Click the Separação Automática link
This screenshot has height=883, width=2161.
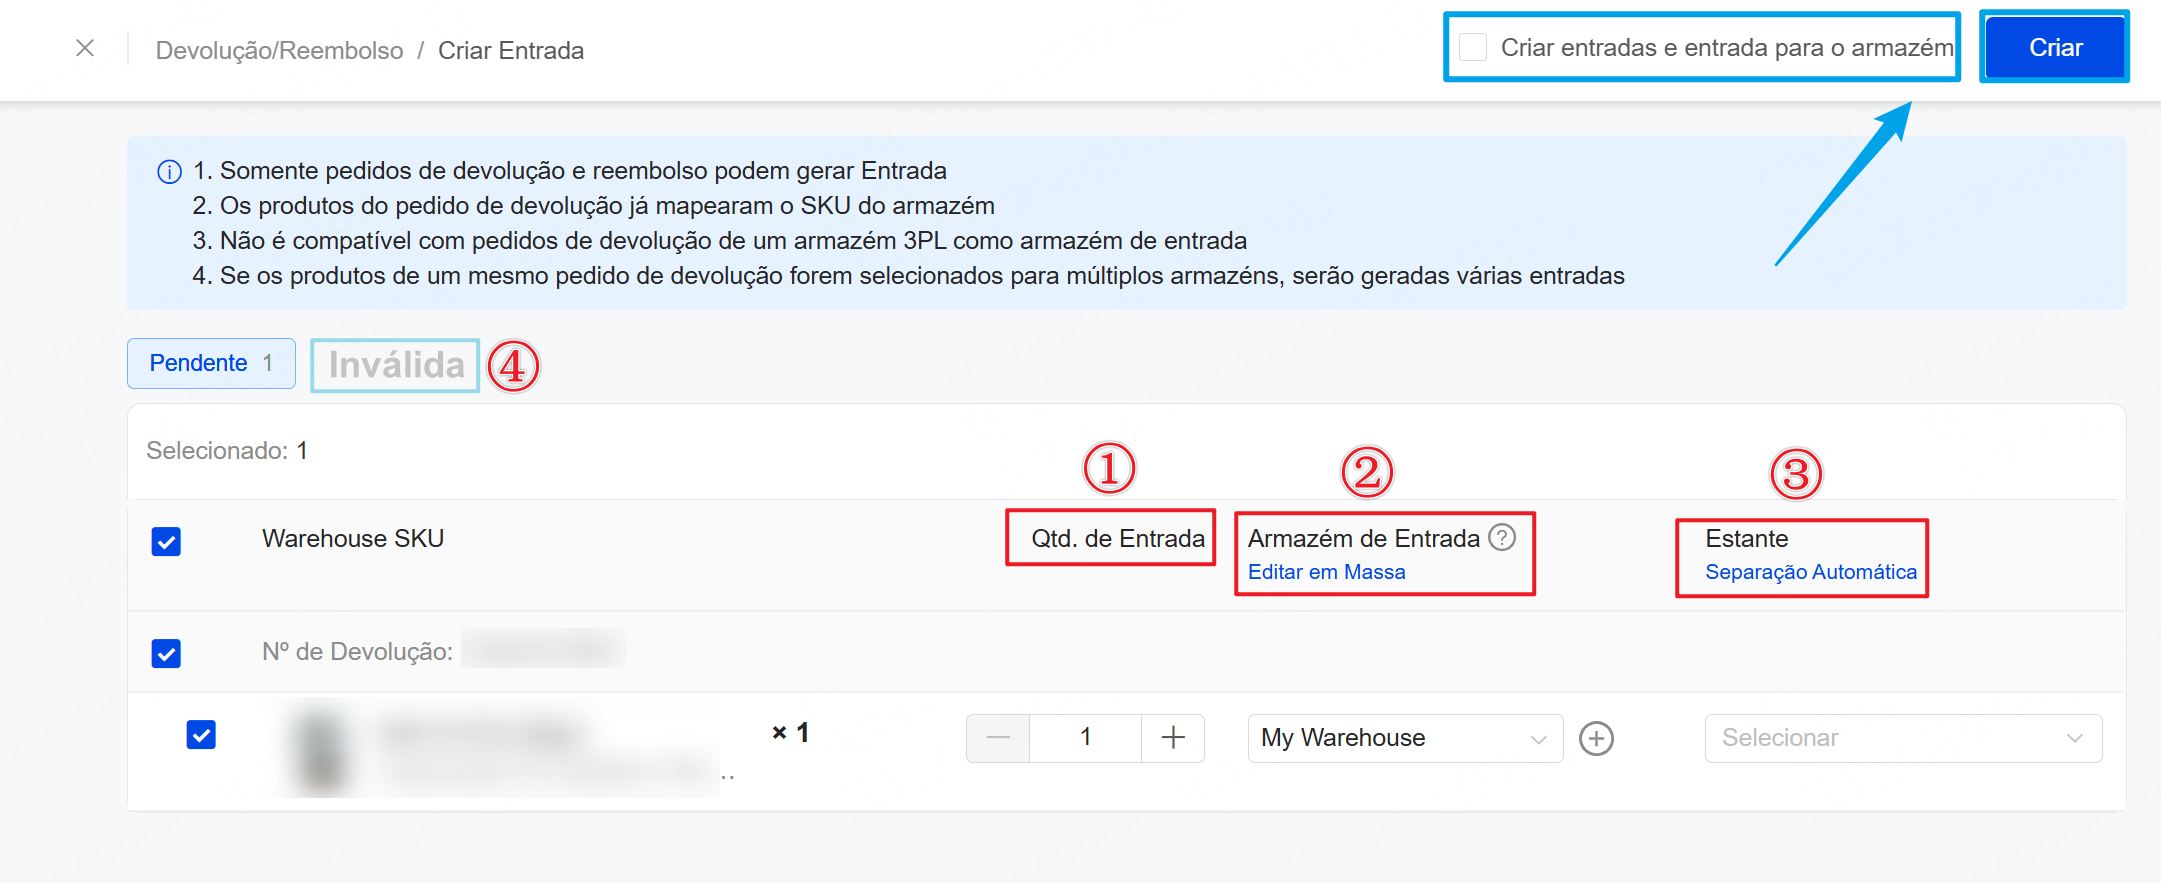[1810, 572]
